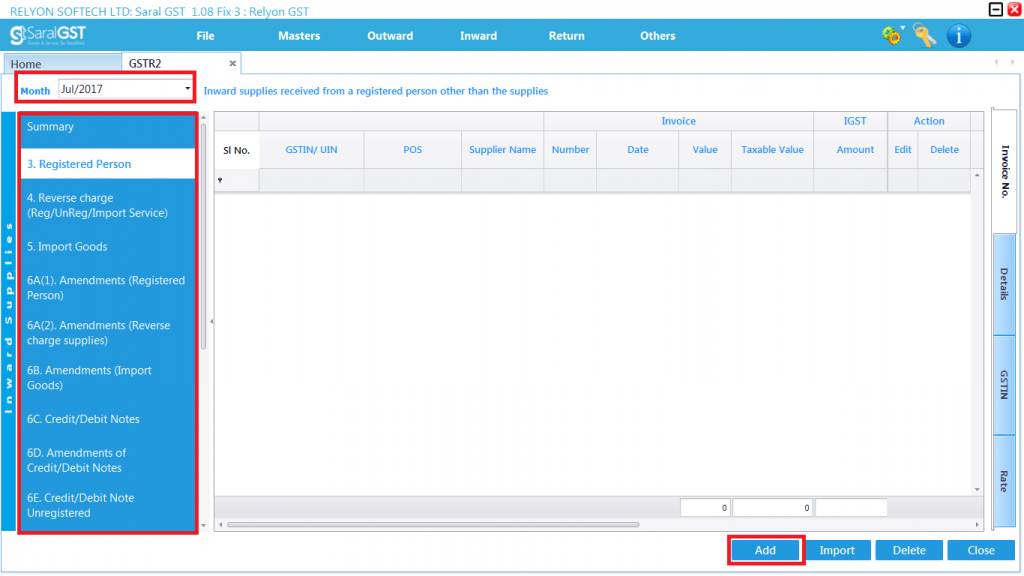Select 6C. Credit/Debit Notes
This screenshot has height=576, width=1024.
click(108, 419)
